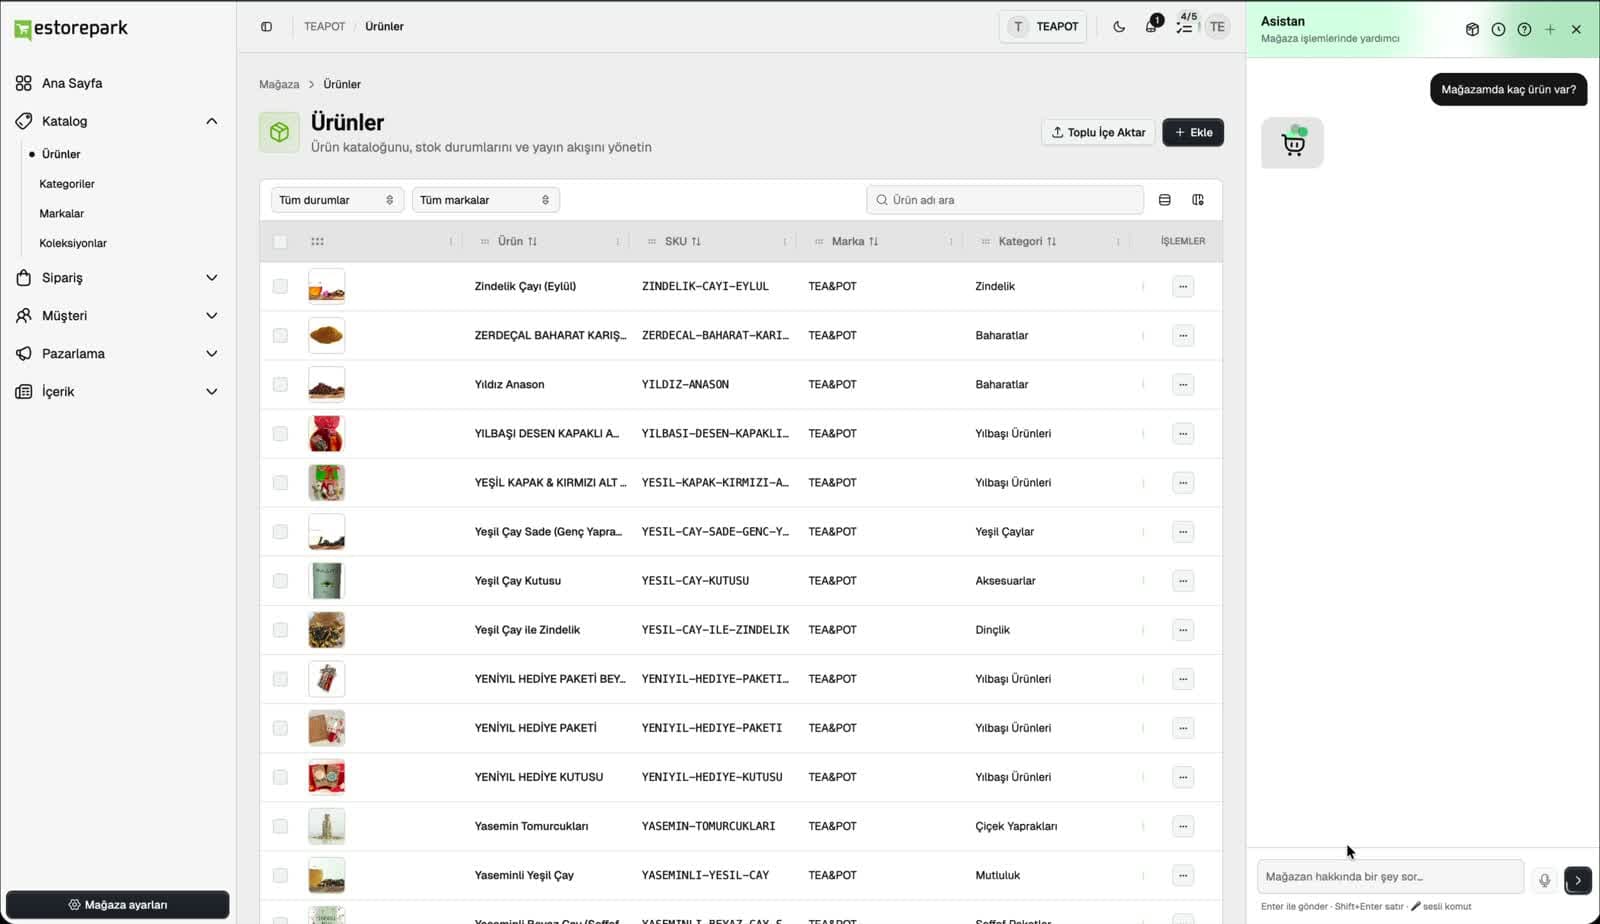This screenshot has height=924, width=1600.
Task: Select all products header checkbox
Action: pyautogui.click(x=280, y=241)
